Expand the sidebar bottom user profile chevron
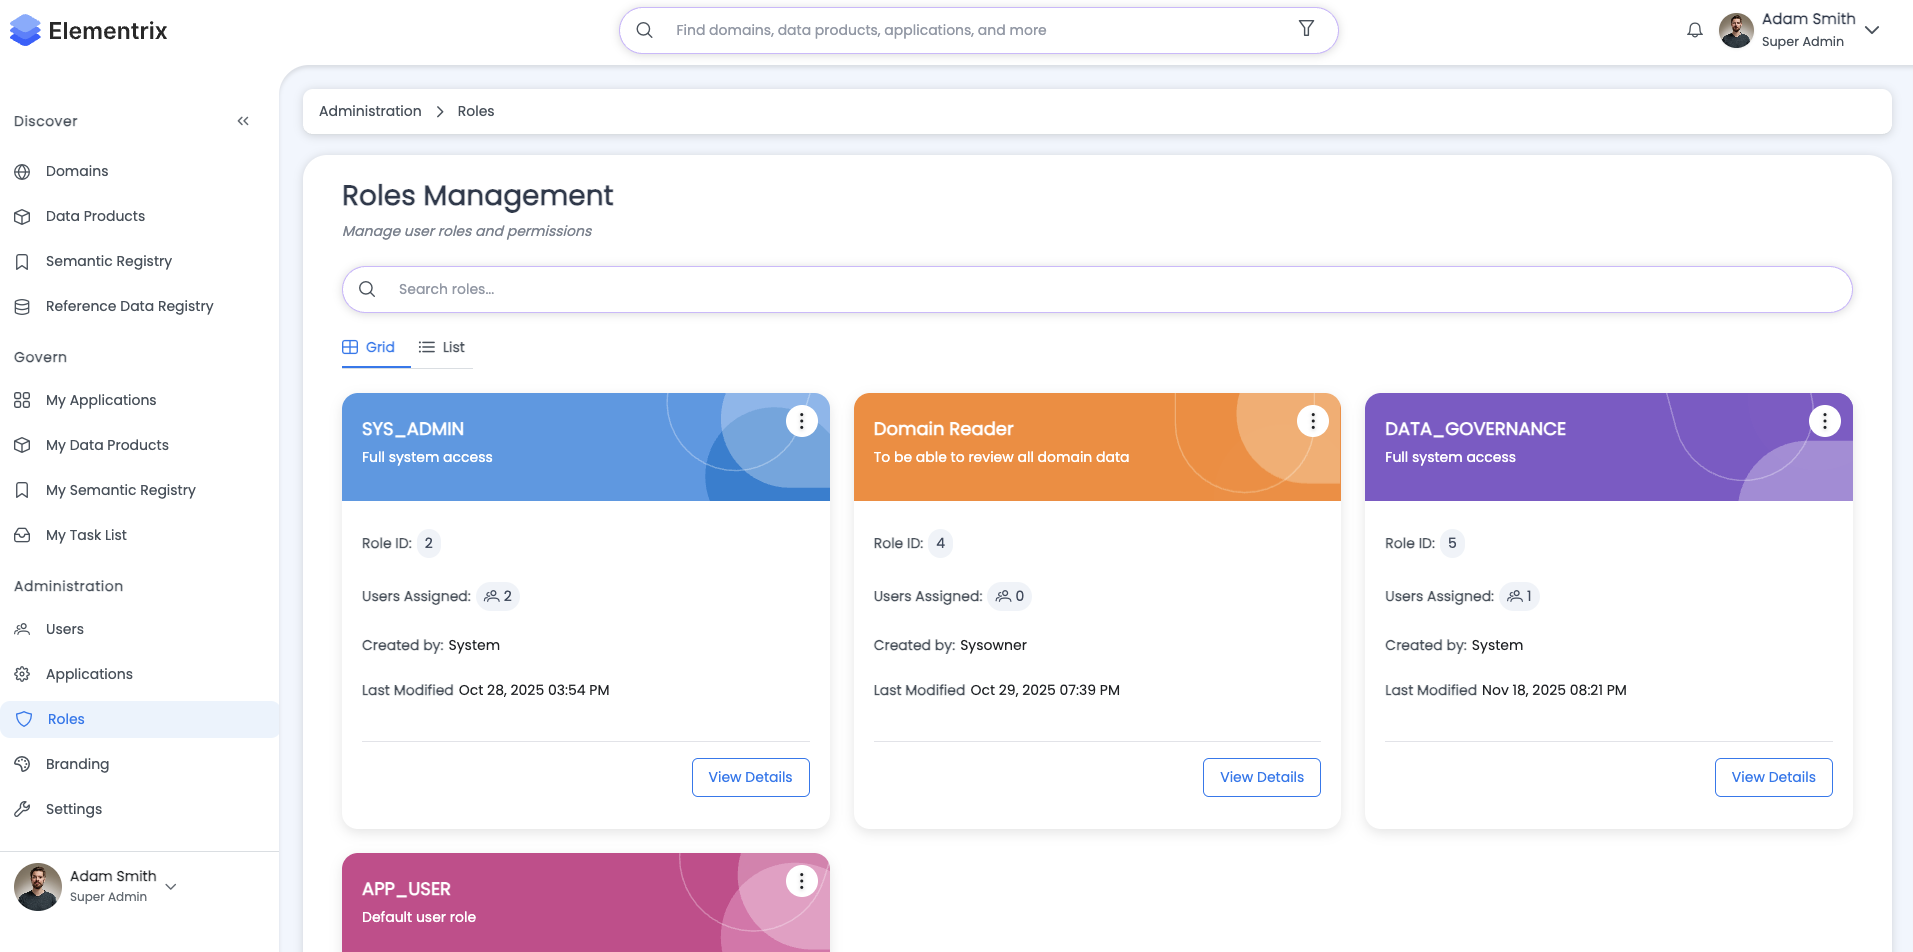 click(171, 886)
